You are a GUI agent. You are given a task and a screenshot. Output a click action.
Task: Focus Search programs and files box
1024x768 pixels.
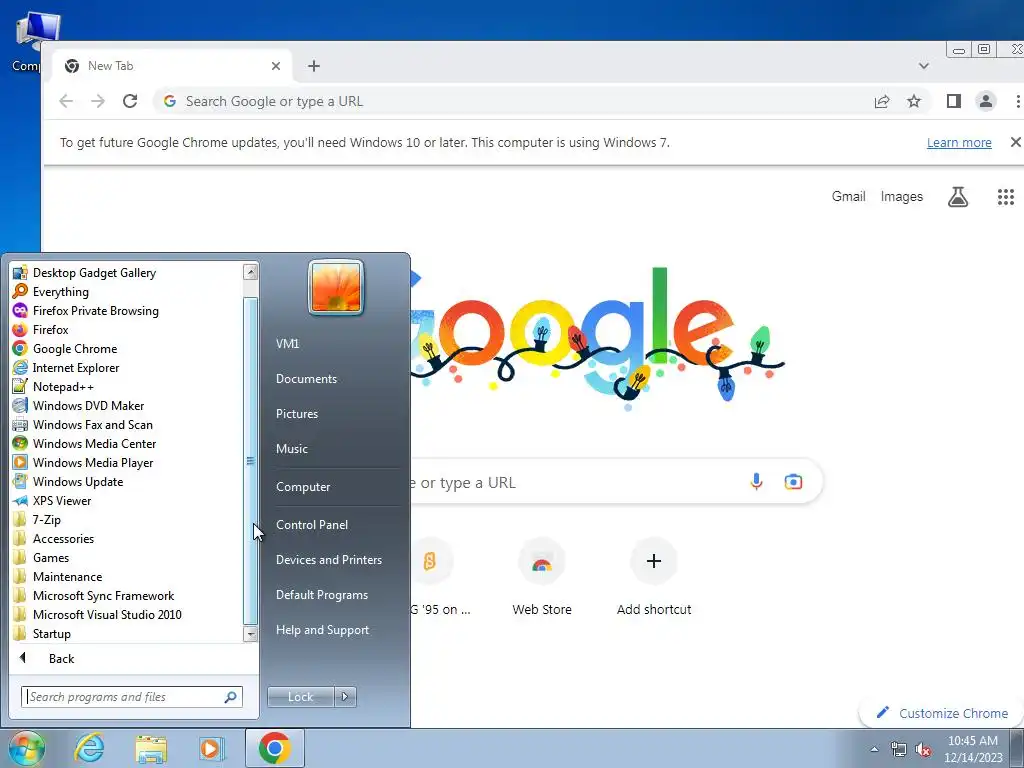pyautogui.click(x=132, y=697)
